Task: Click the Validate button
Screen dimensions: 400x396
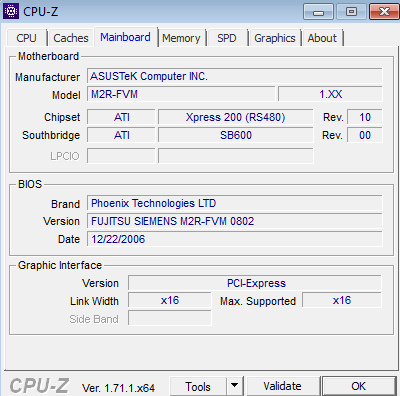Action: (x=283, y=386)
